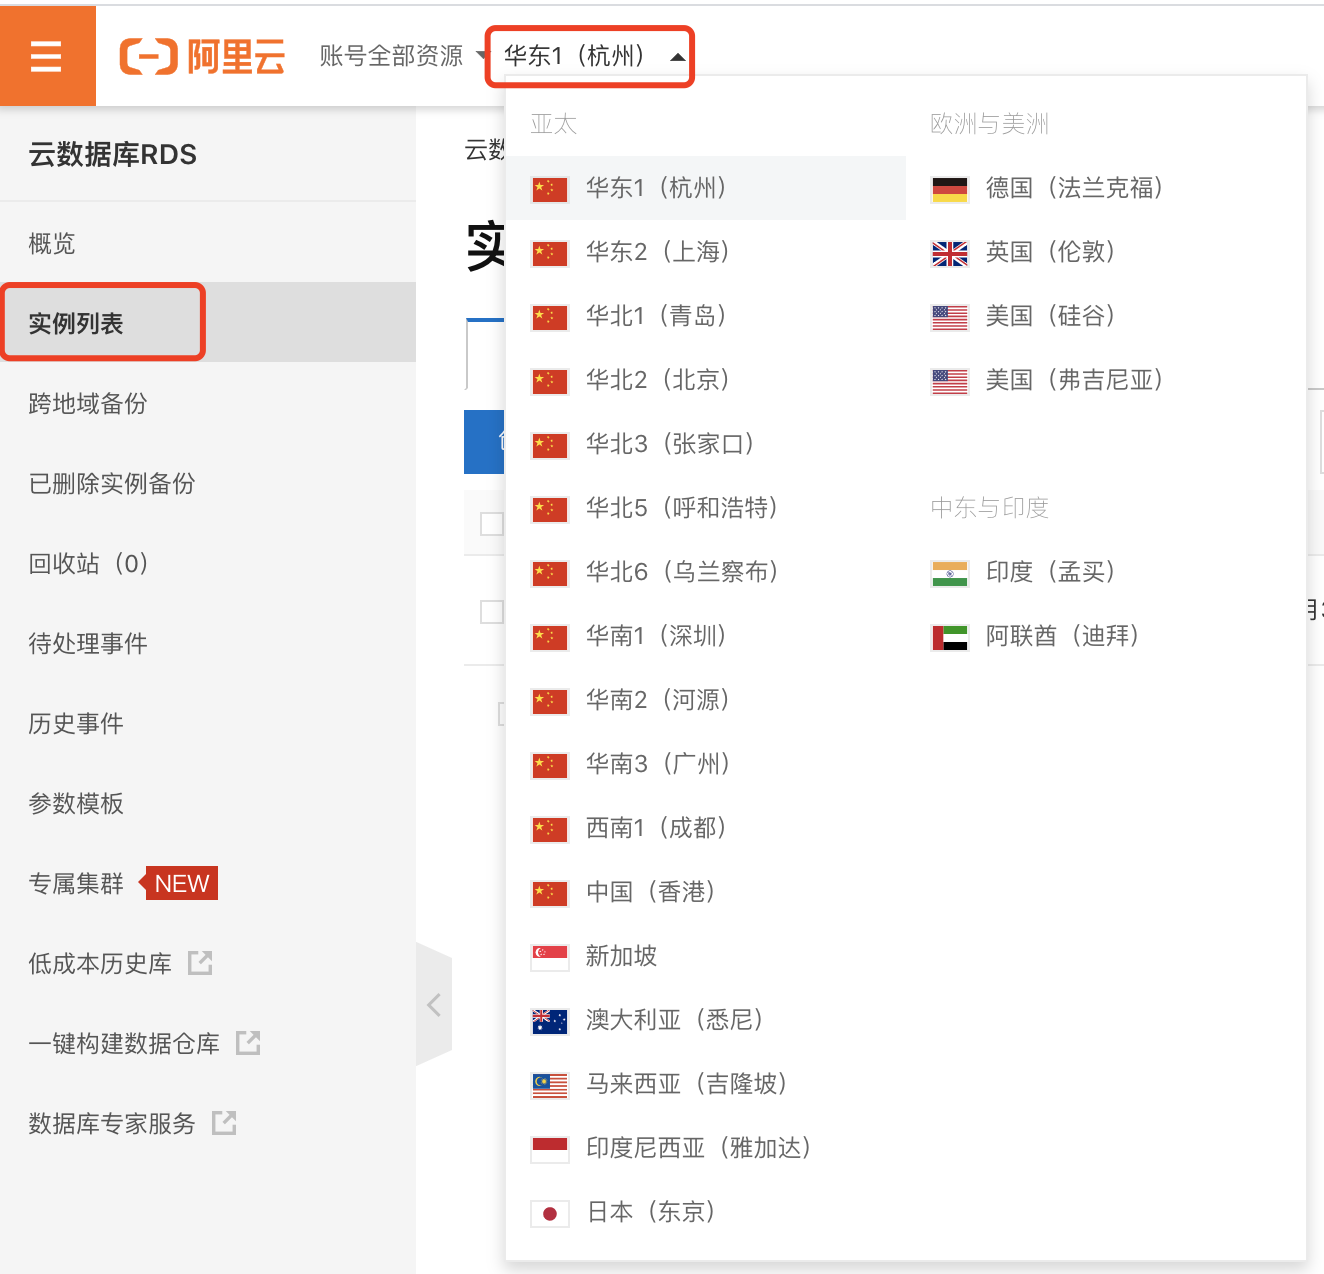The image size is (1324, 1274).
Task: Tick the first instance row checkbox
Action: click(492, 611)
